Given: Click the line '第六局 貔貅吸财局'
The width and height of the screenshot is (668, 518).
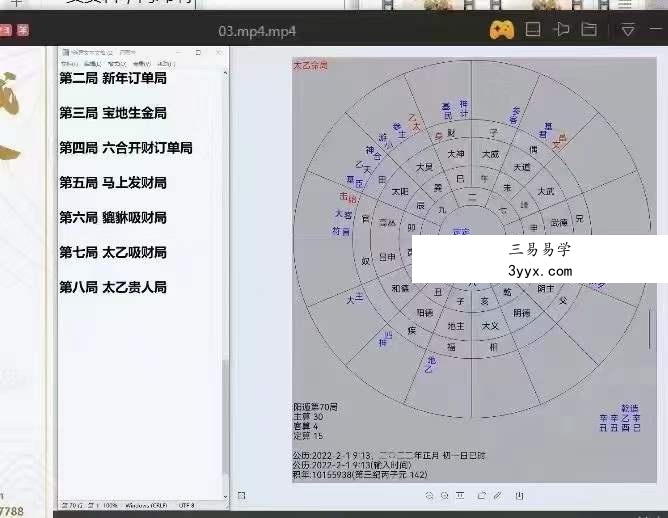Looking at the screenshot, I should click(113, 218).
